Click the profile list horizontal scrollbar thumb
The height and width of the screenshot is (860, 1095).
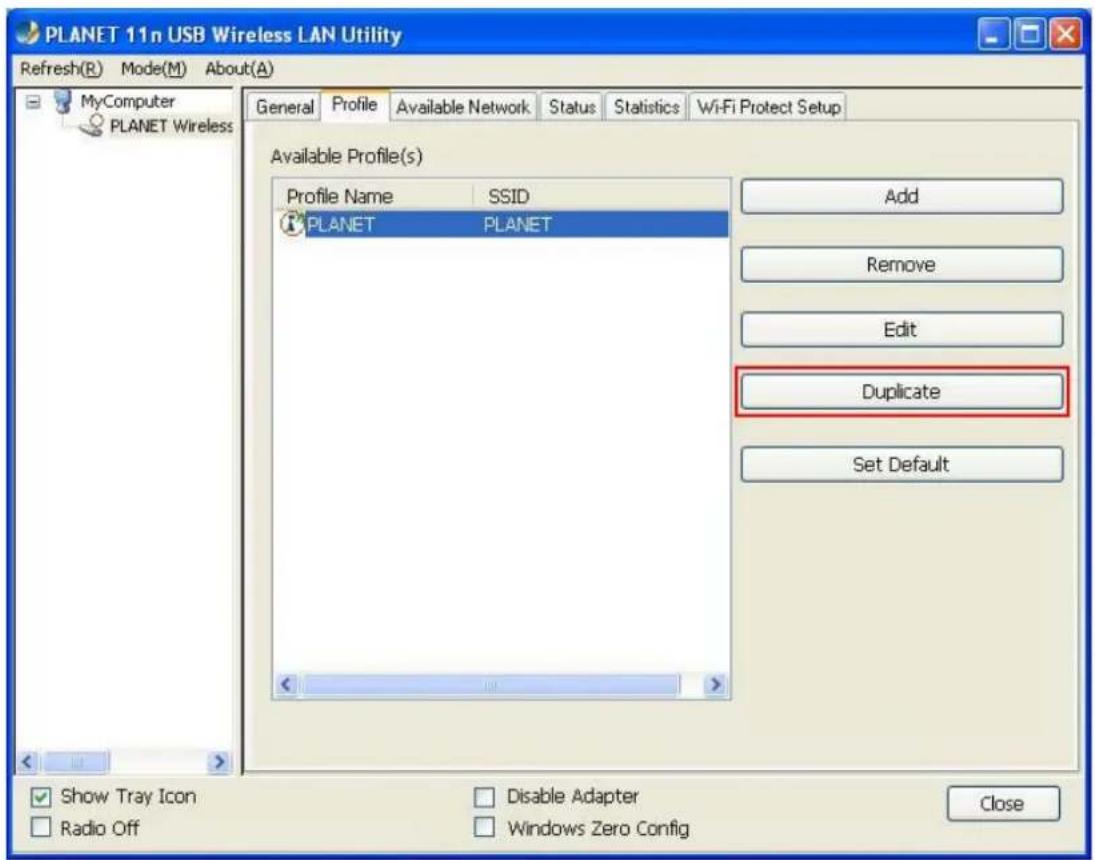tap(491, 685)
